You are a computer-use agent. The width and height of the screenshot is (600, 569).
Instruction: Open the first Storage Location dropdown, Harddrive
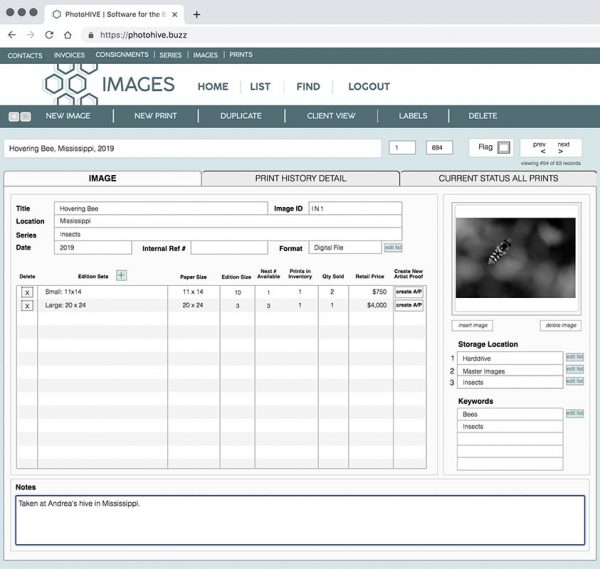[510, 357]
